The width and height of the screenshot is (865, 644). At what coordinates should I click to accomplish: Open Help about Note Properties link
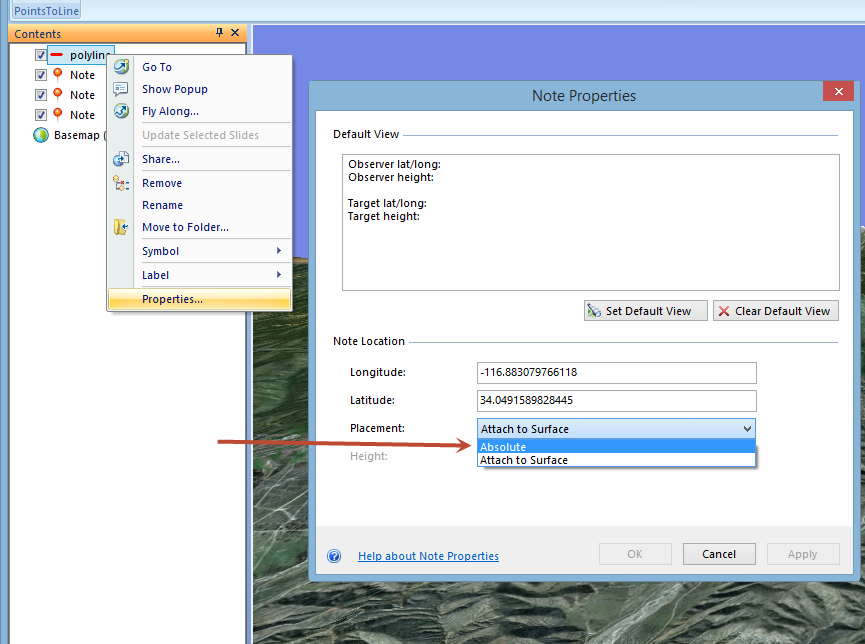(428, 556)
